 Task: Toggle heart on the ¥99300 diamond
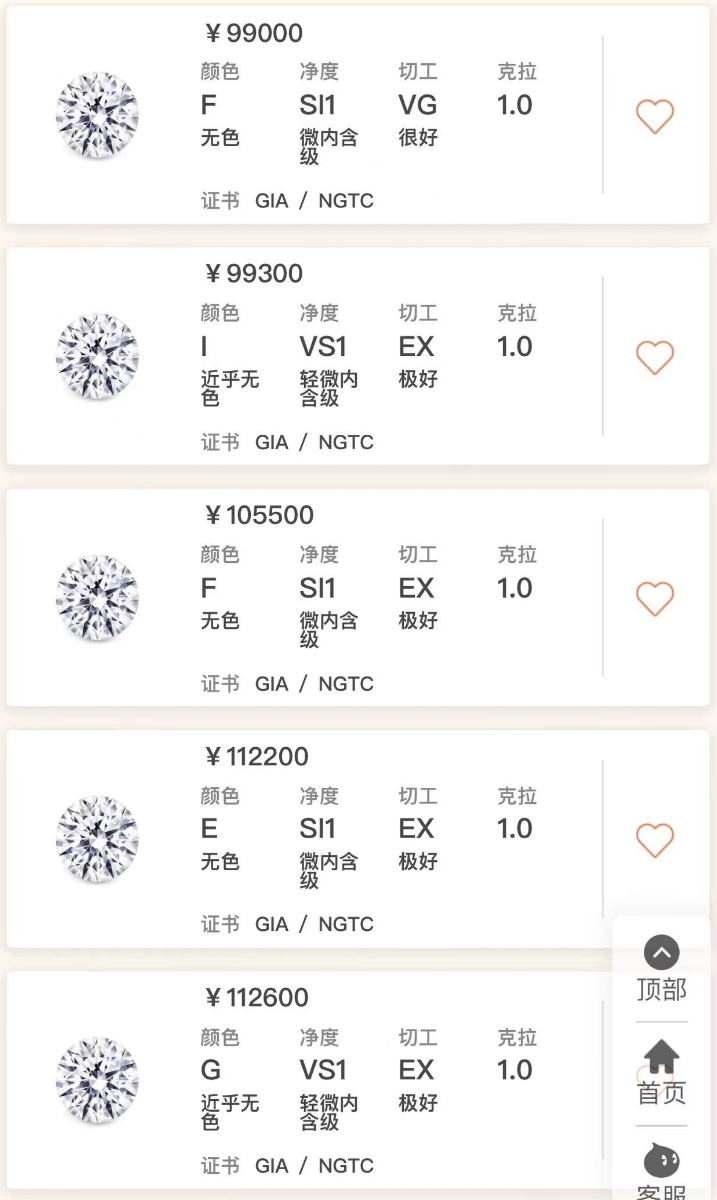click(655, 357)
